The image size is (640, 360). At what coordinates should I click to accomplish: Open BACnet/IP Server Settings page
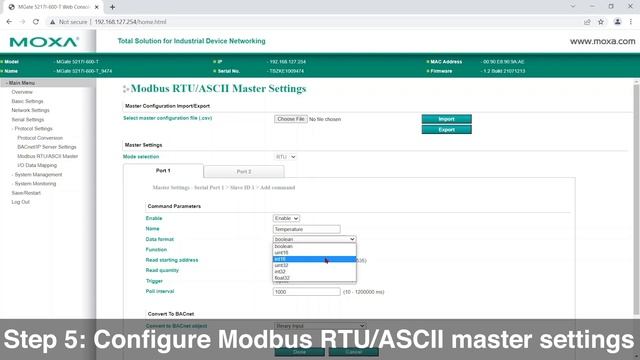click(x=47, y=147)
